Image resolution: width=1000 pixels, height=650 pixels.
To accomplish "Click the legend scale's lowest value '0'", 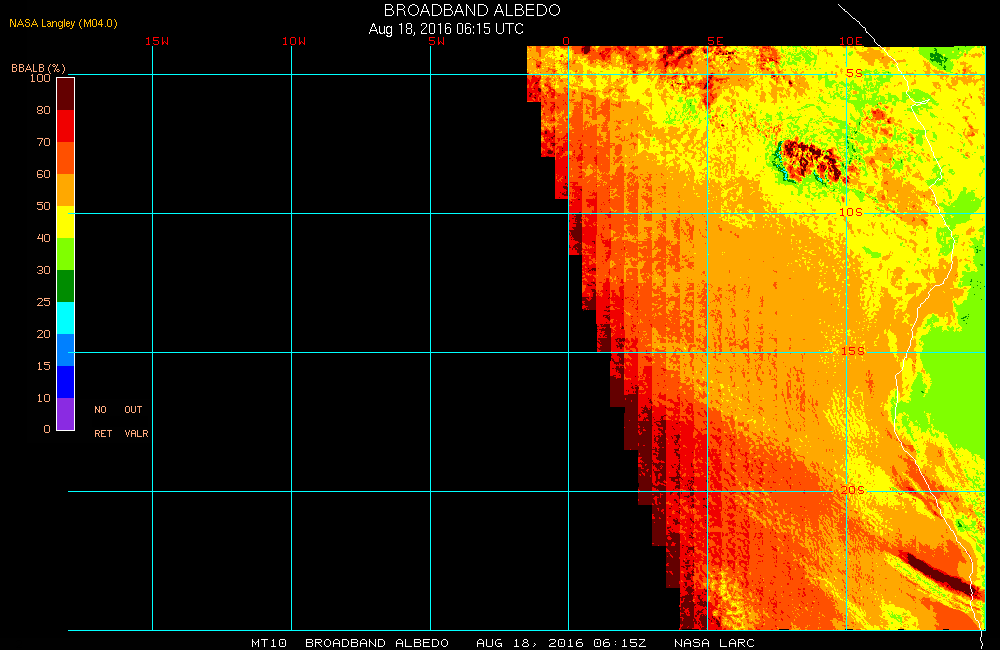I will (x=47, y=429).
